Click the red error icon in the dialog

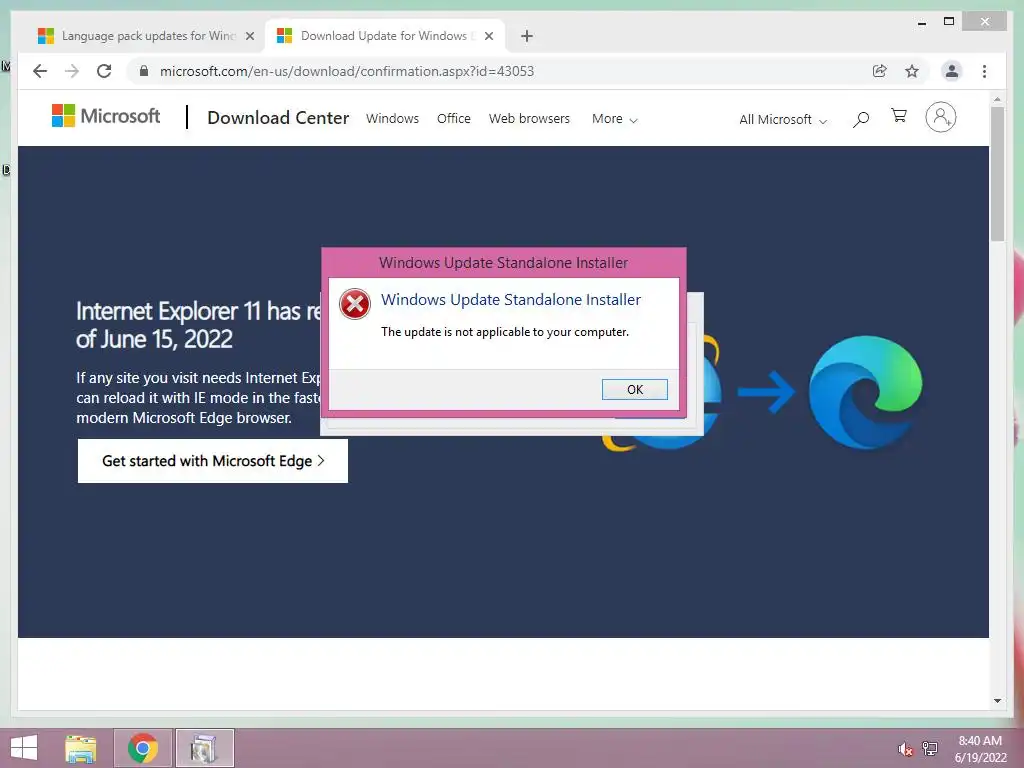pos(355,304)
